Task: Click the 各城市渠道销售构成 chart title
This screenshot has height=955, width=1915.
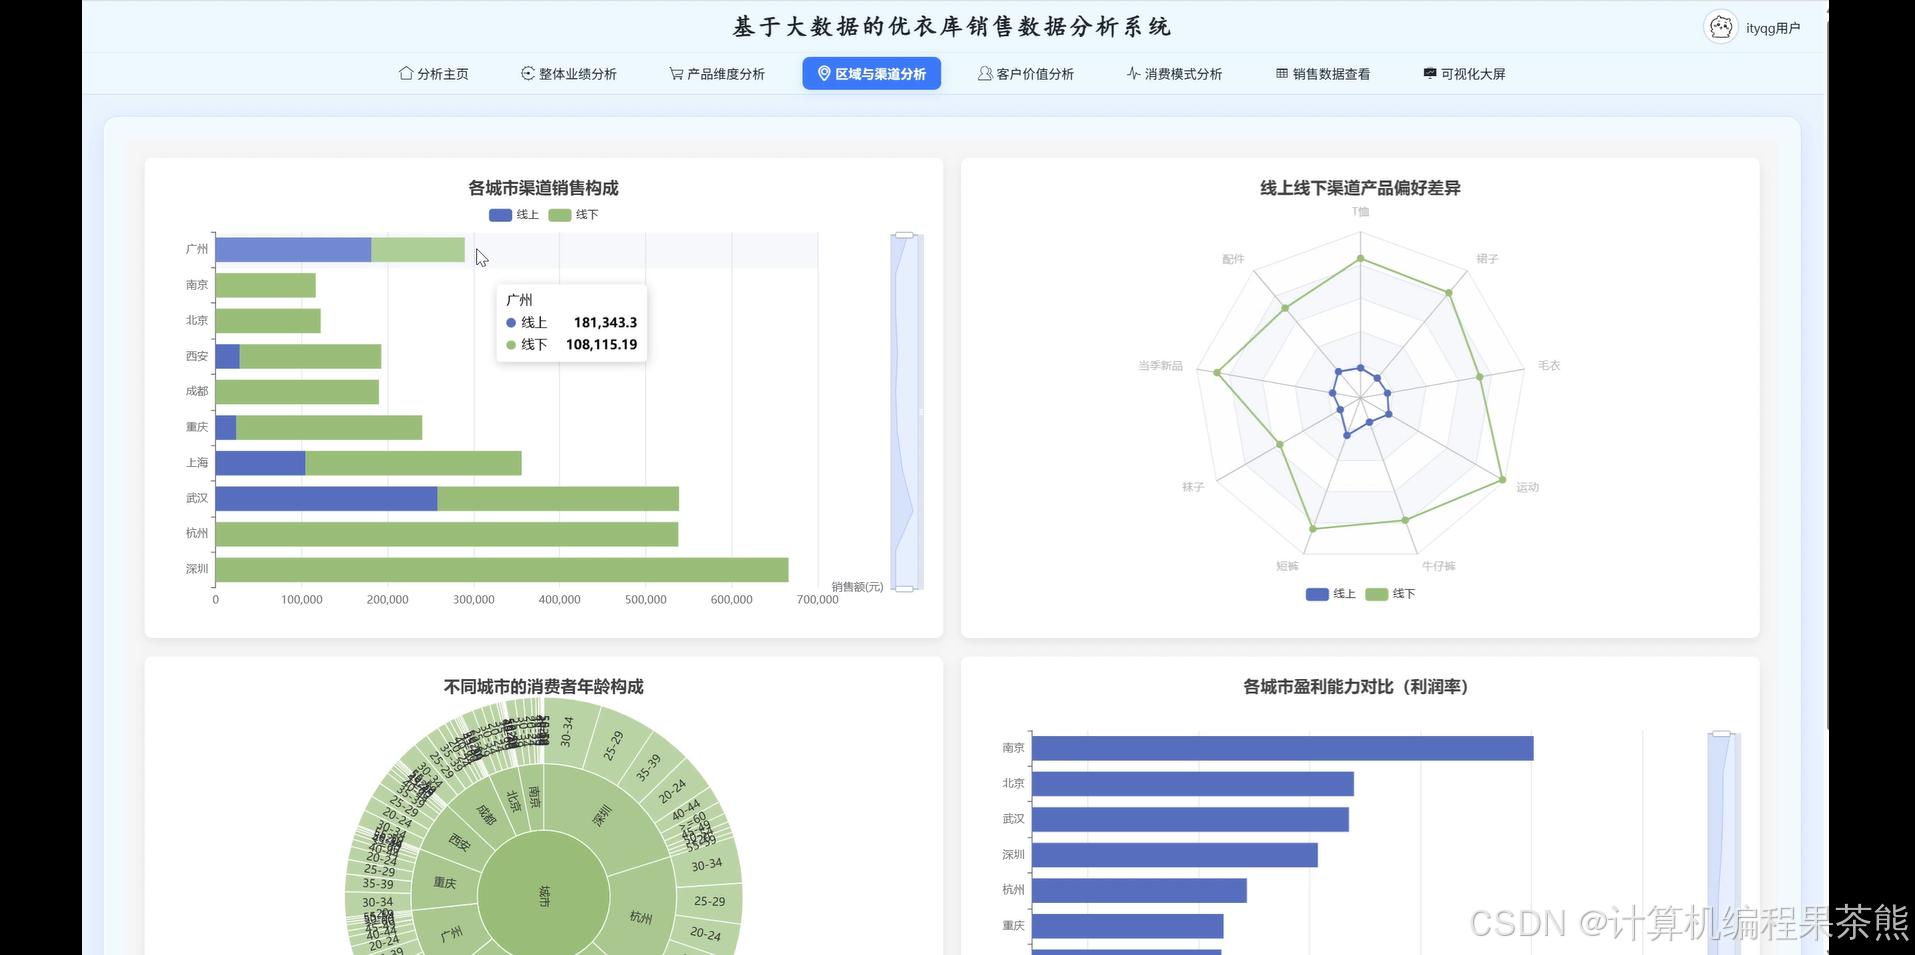Action: pos(543,188)
